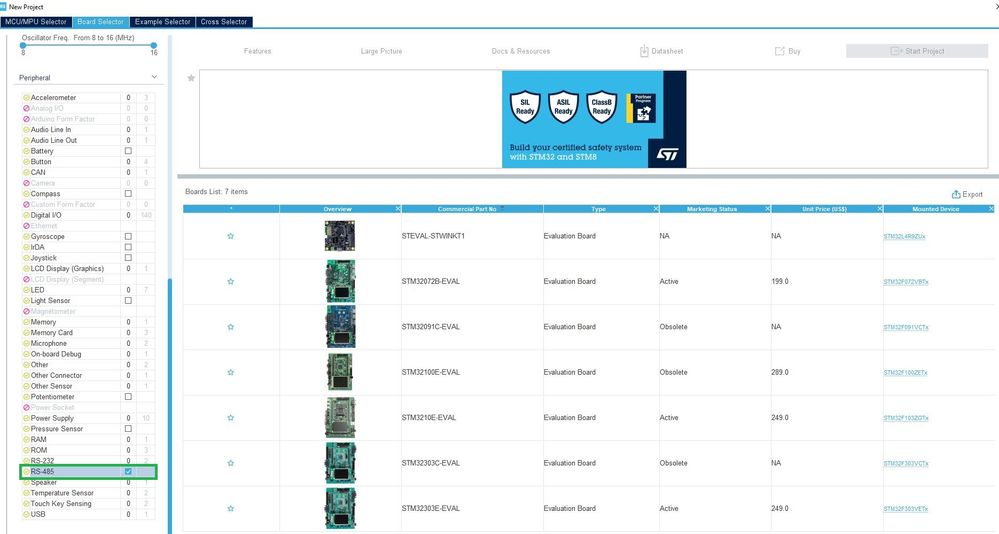Viewport: 999px width, 534px height.
Task: Click the Touch Key Sensing status icon
Action: [x=26, y=503]
